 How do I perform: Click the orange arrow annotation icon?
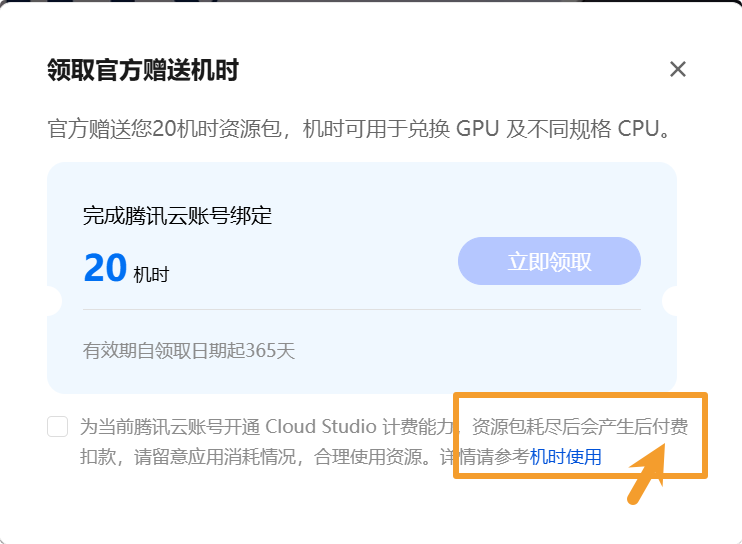(647, 473)
